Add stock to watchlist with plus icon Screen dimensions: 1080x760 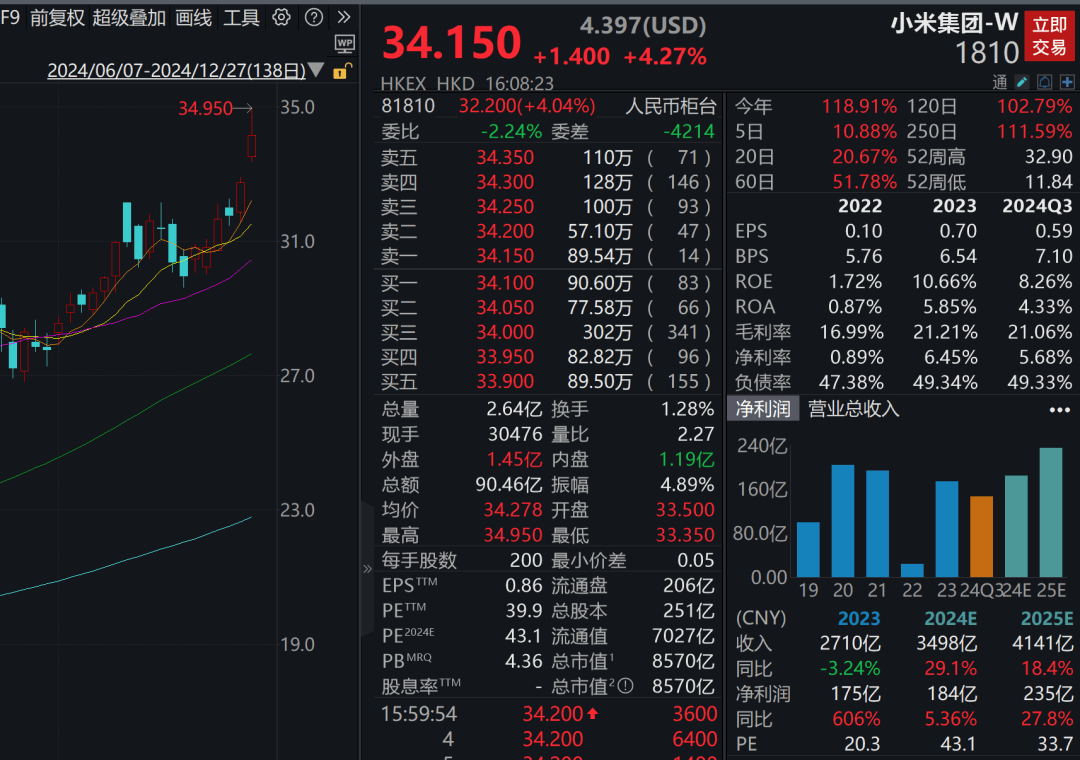click(1067, 83)
